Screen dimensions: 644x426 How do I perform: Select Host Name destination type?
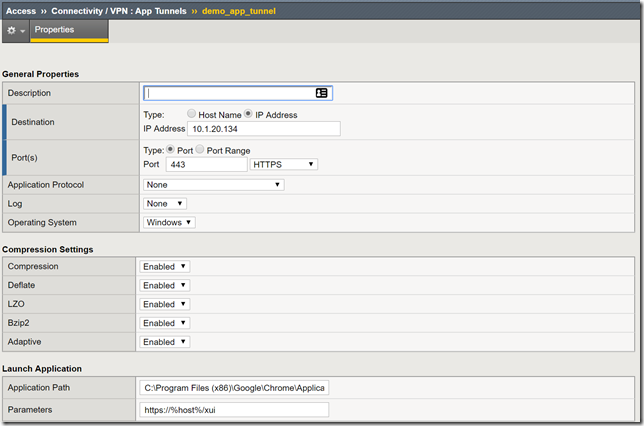pyautogui.click(x=191, y=115)
